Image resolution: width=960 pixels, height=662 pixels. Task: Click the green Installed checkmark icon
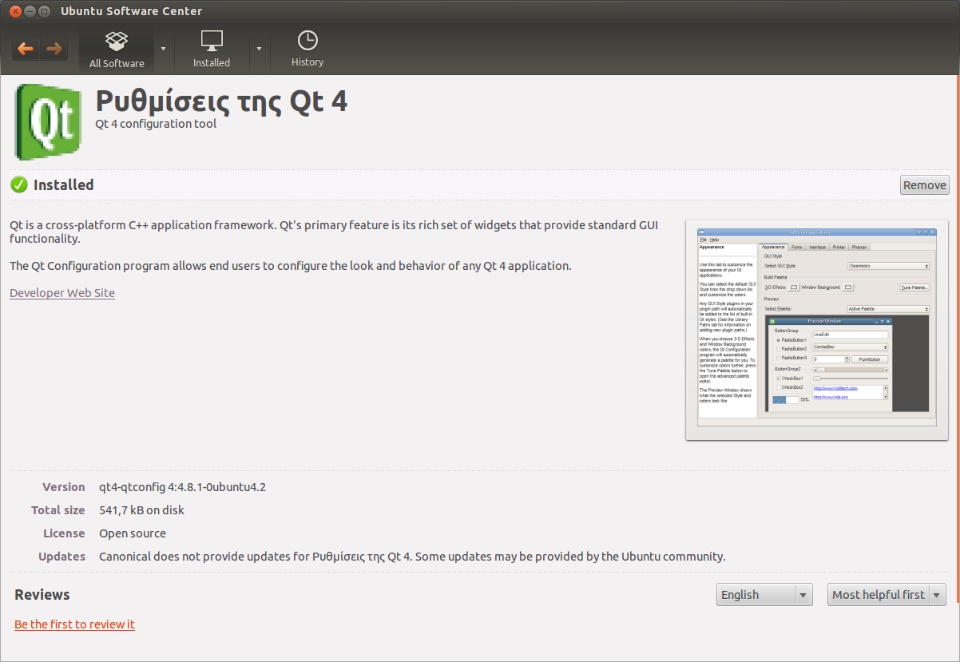click(x=19, y=184)
